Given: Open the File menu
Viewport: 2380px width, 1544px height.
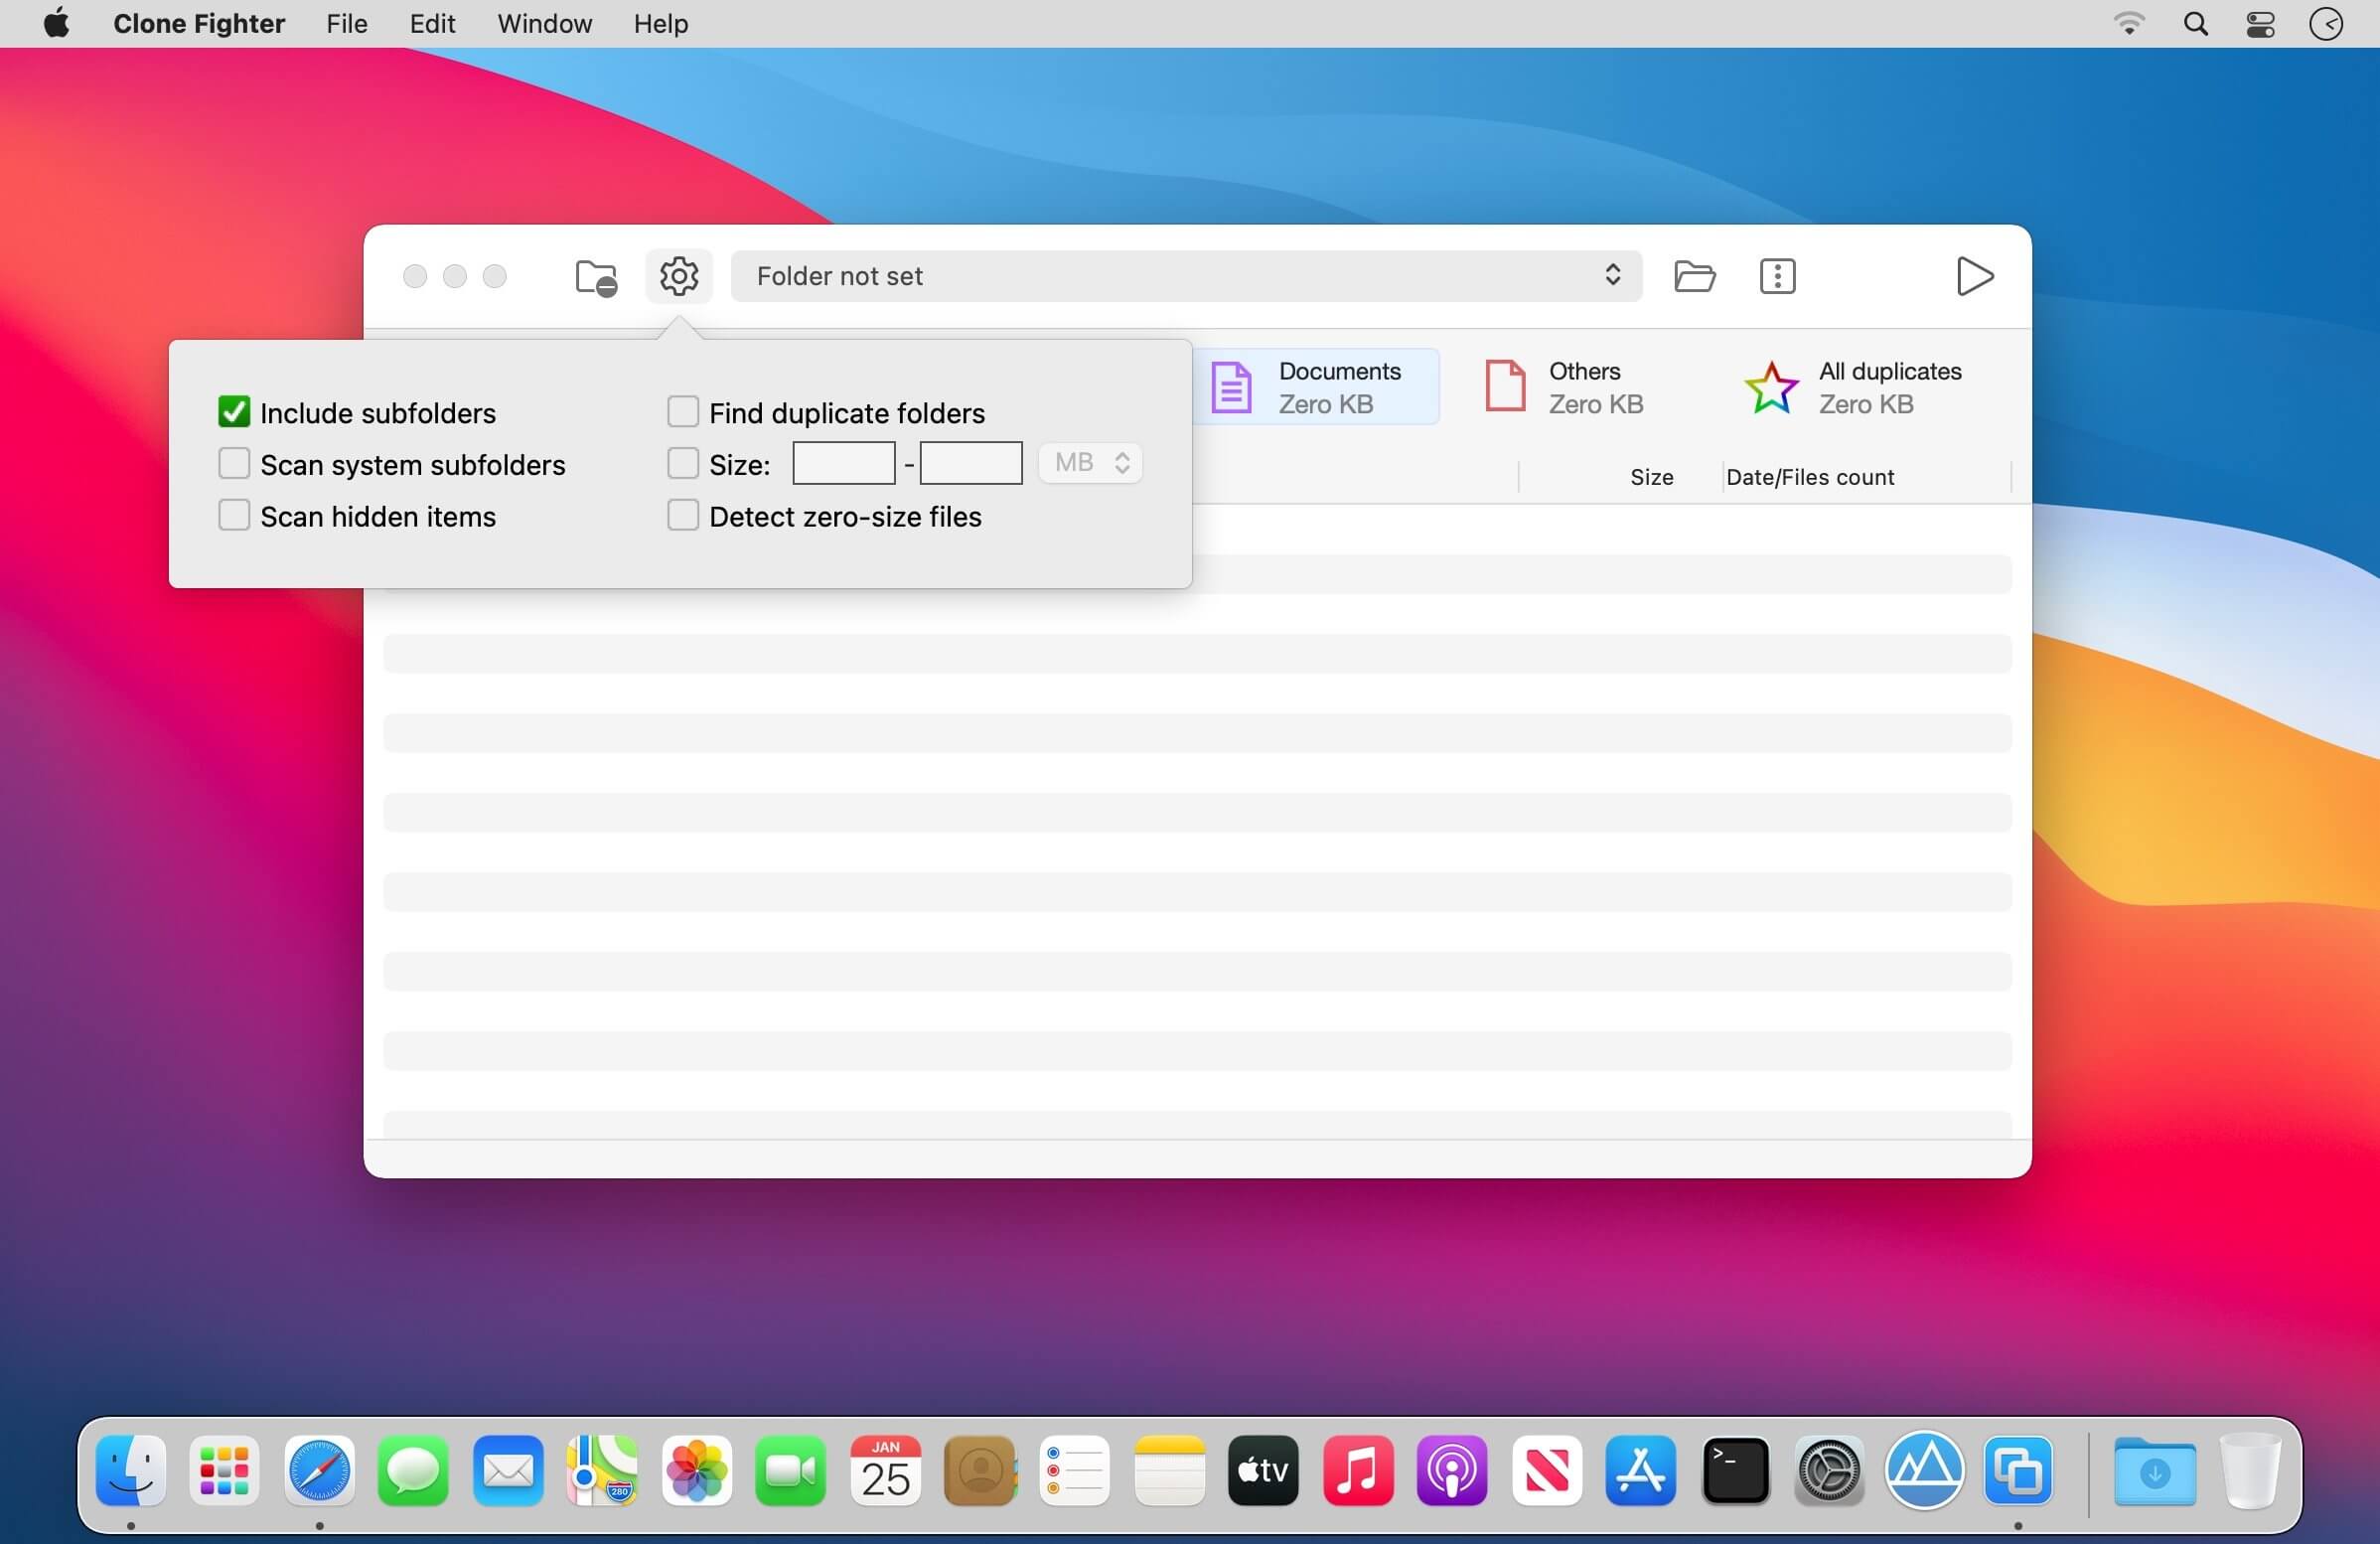Looking at the screenshot, I should (x=347, y=24).
